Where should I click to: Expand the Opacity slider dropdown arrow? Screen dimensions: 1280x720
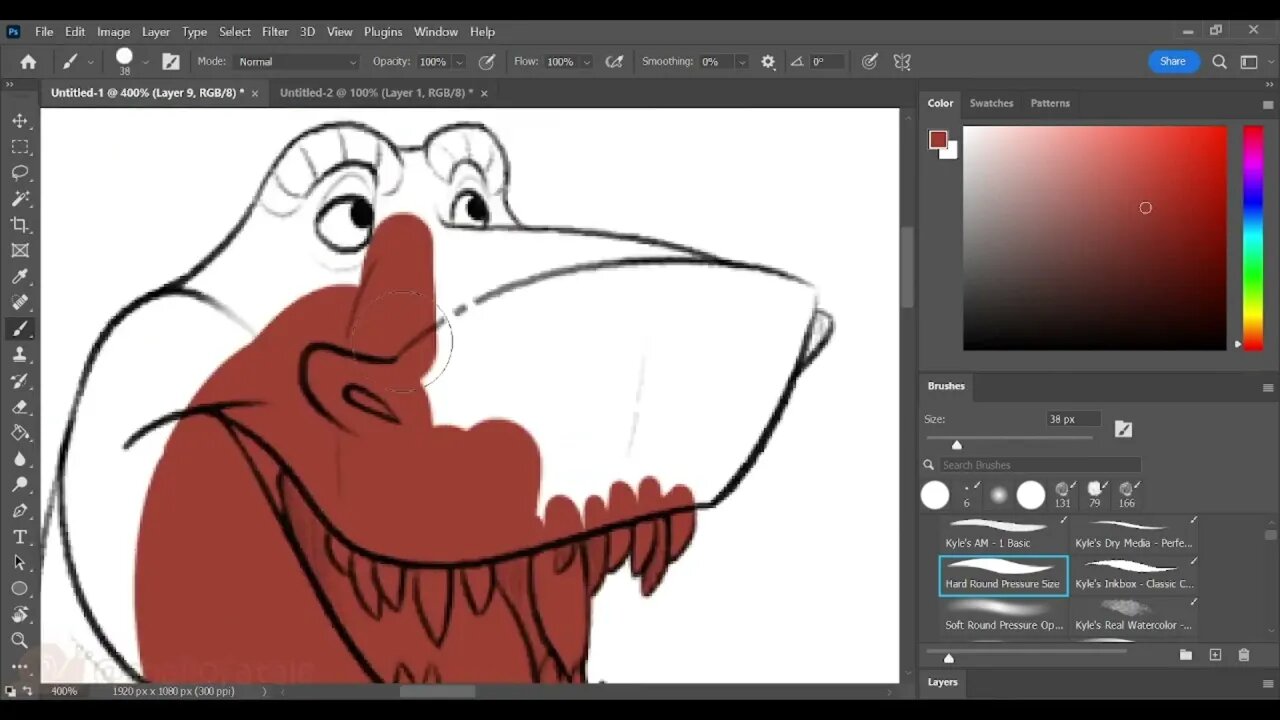point(459,62)
